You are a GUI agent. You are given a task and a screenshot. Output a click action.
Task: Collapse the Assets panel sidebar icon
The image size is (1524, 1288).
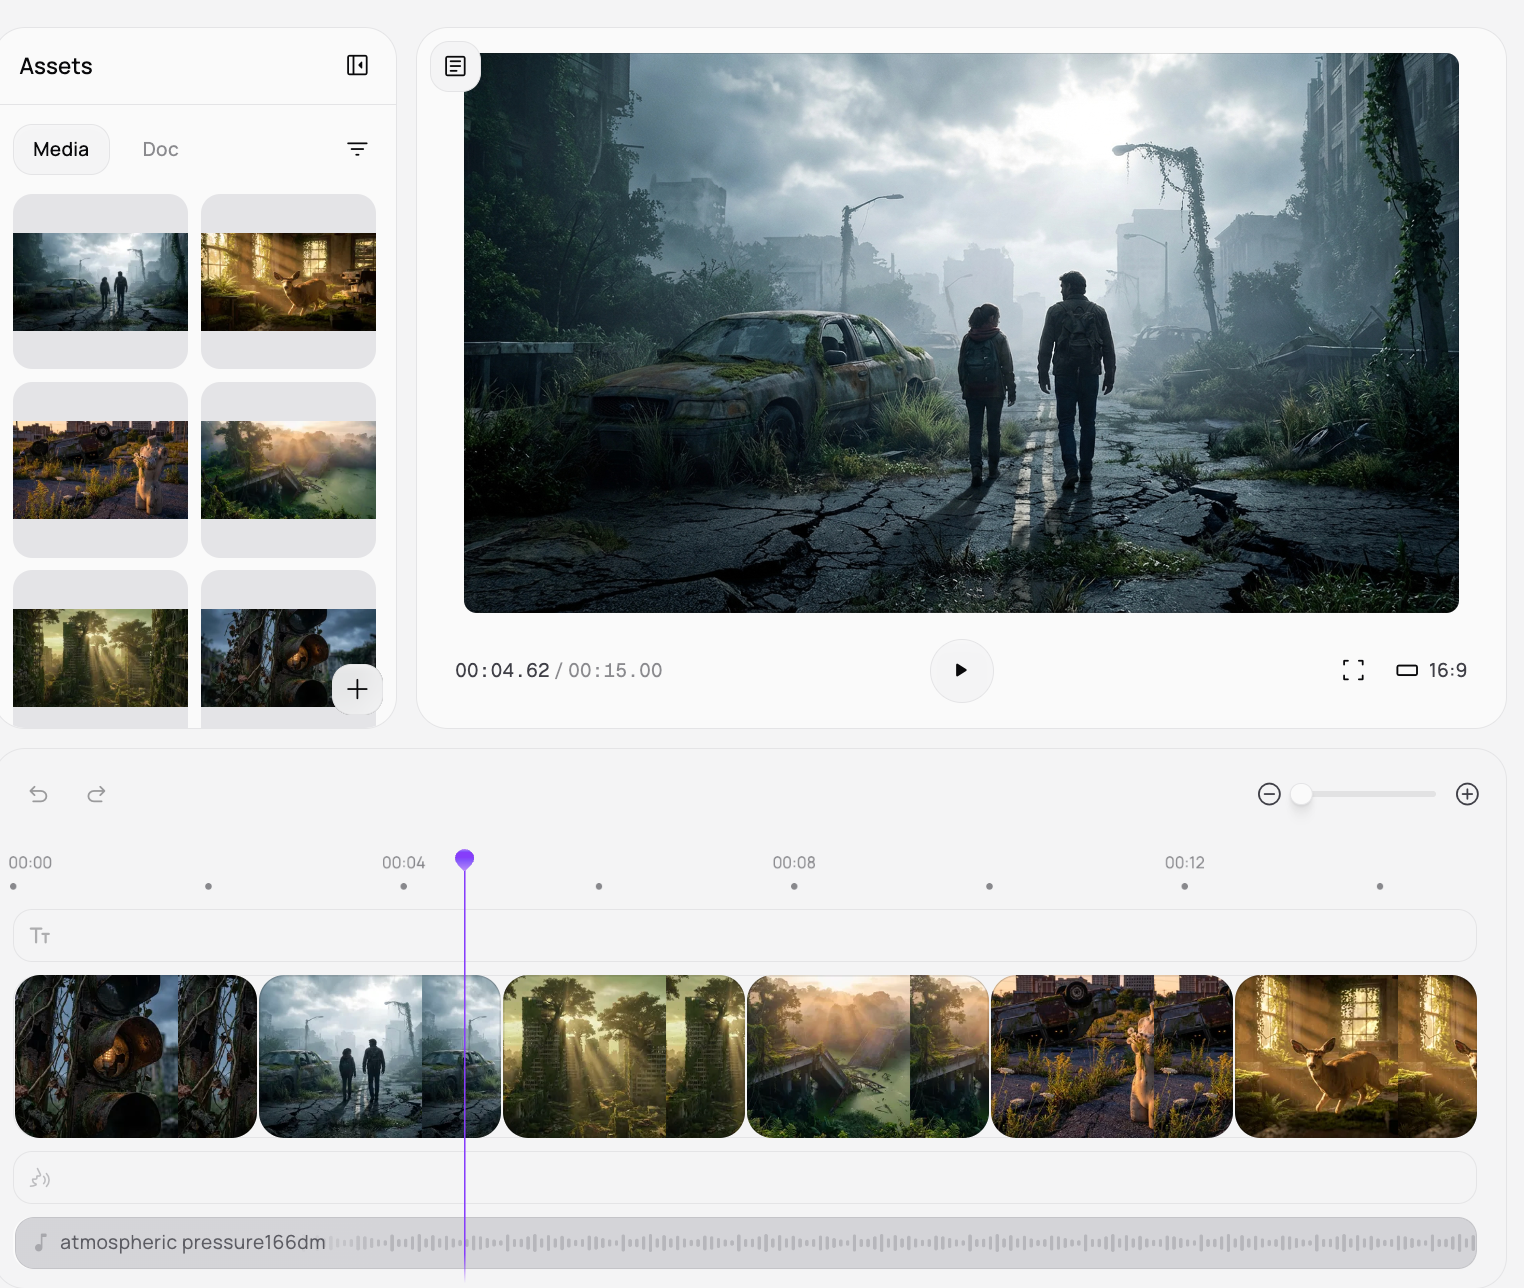coord(357,66)
